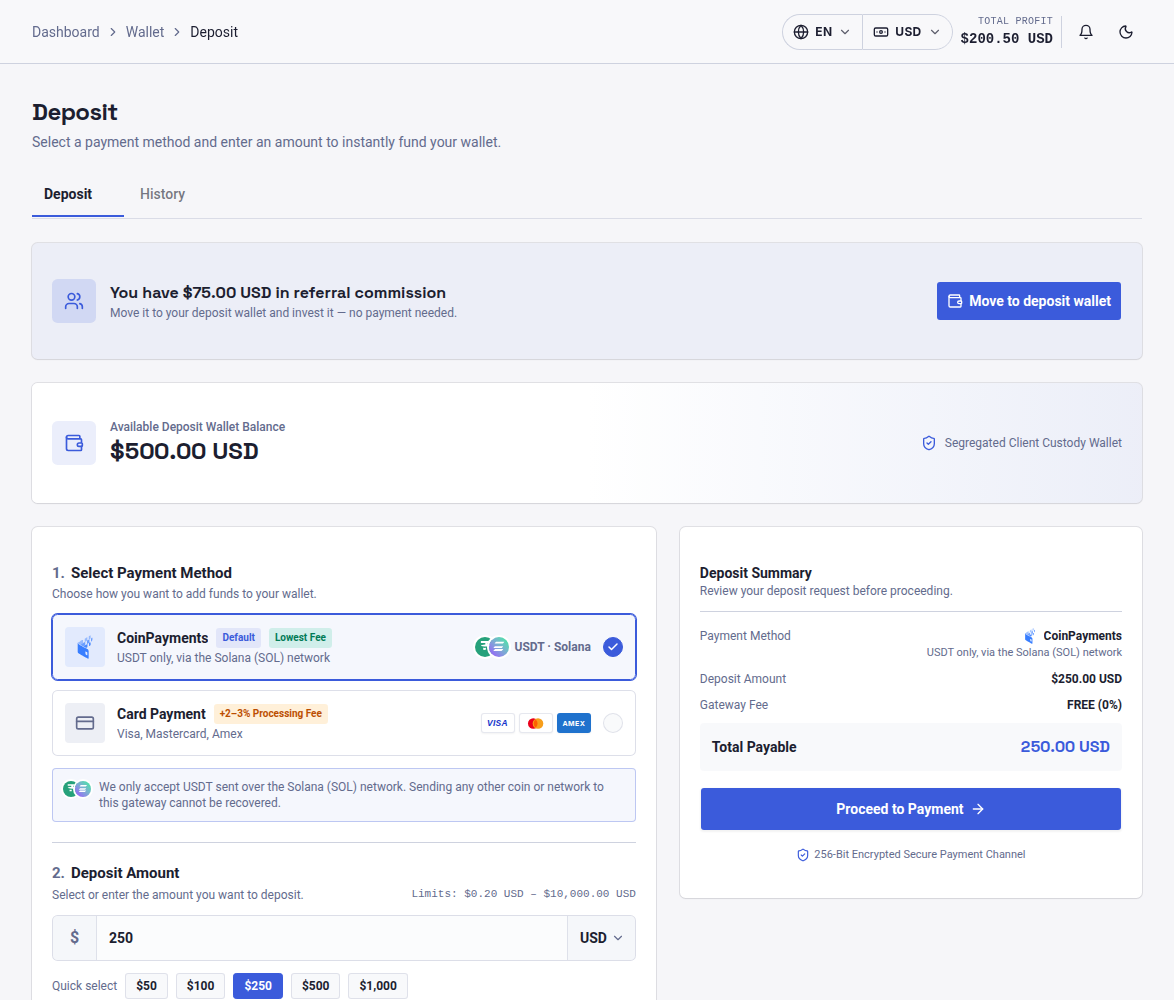Click the Amex logo
1174x1000 pixels.
[x=574, y=723]
